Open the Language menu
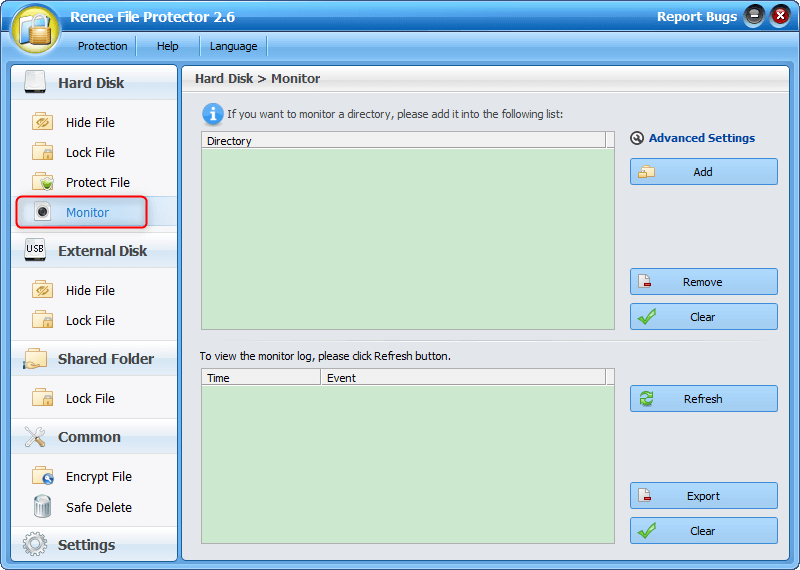 pos(233,46)
